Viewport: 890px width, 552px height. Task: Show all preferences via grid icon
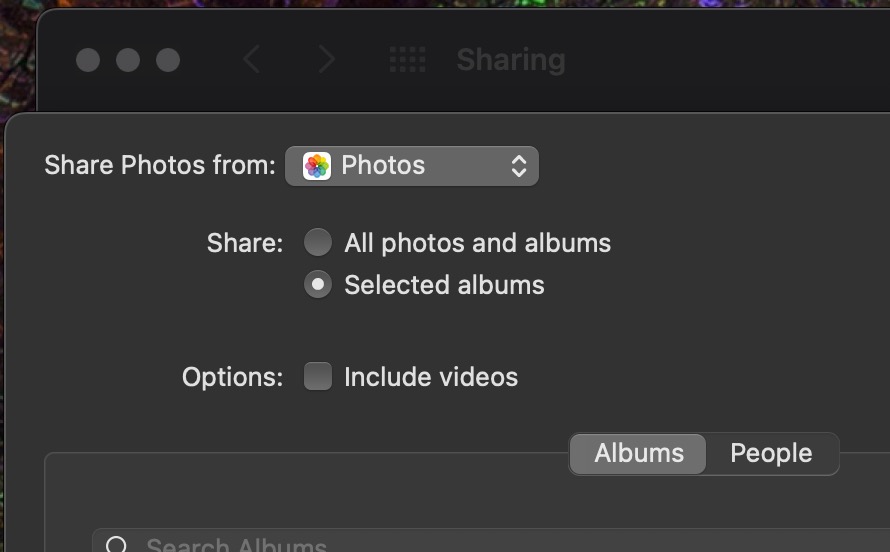[x=408, y=60]
